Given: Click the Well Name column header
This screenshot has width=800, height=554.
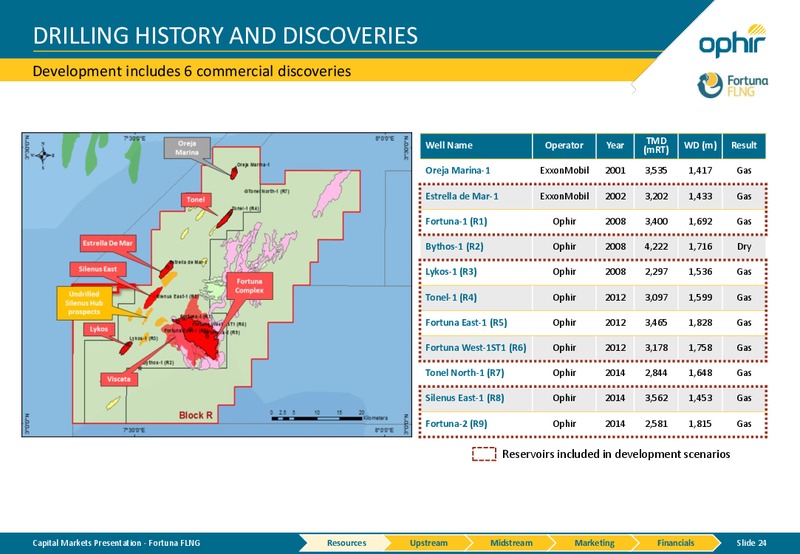Looking at the screenshot, I should pos(476,146).
